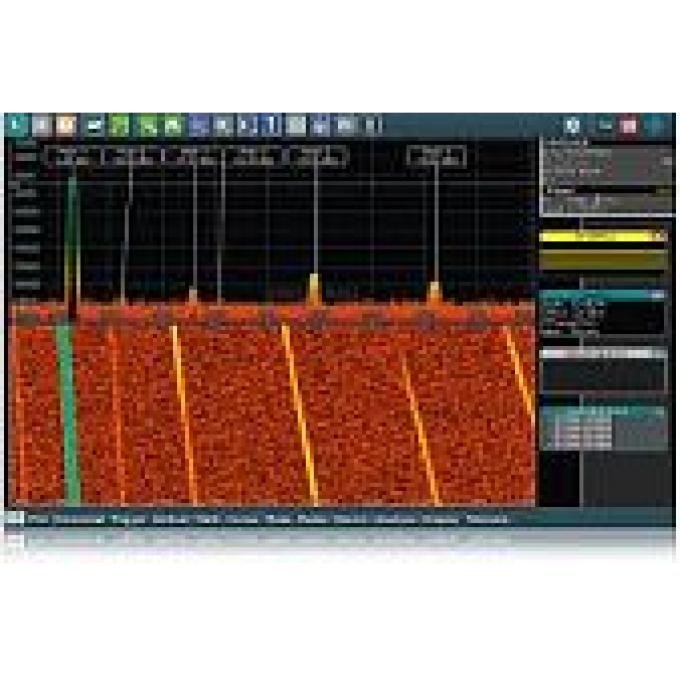Click the leftmost peak label above green marker
The height and width of the screenshot is (680, 680).
tap(72, 157)
